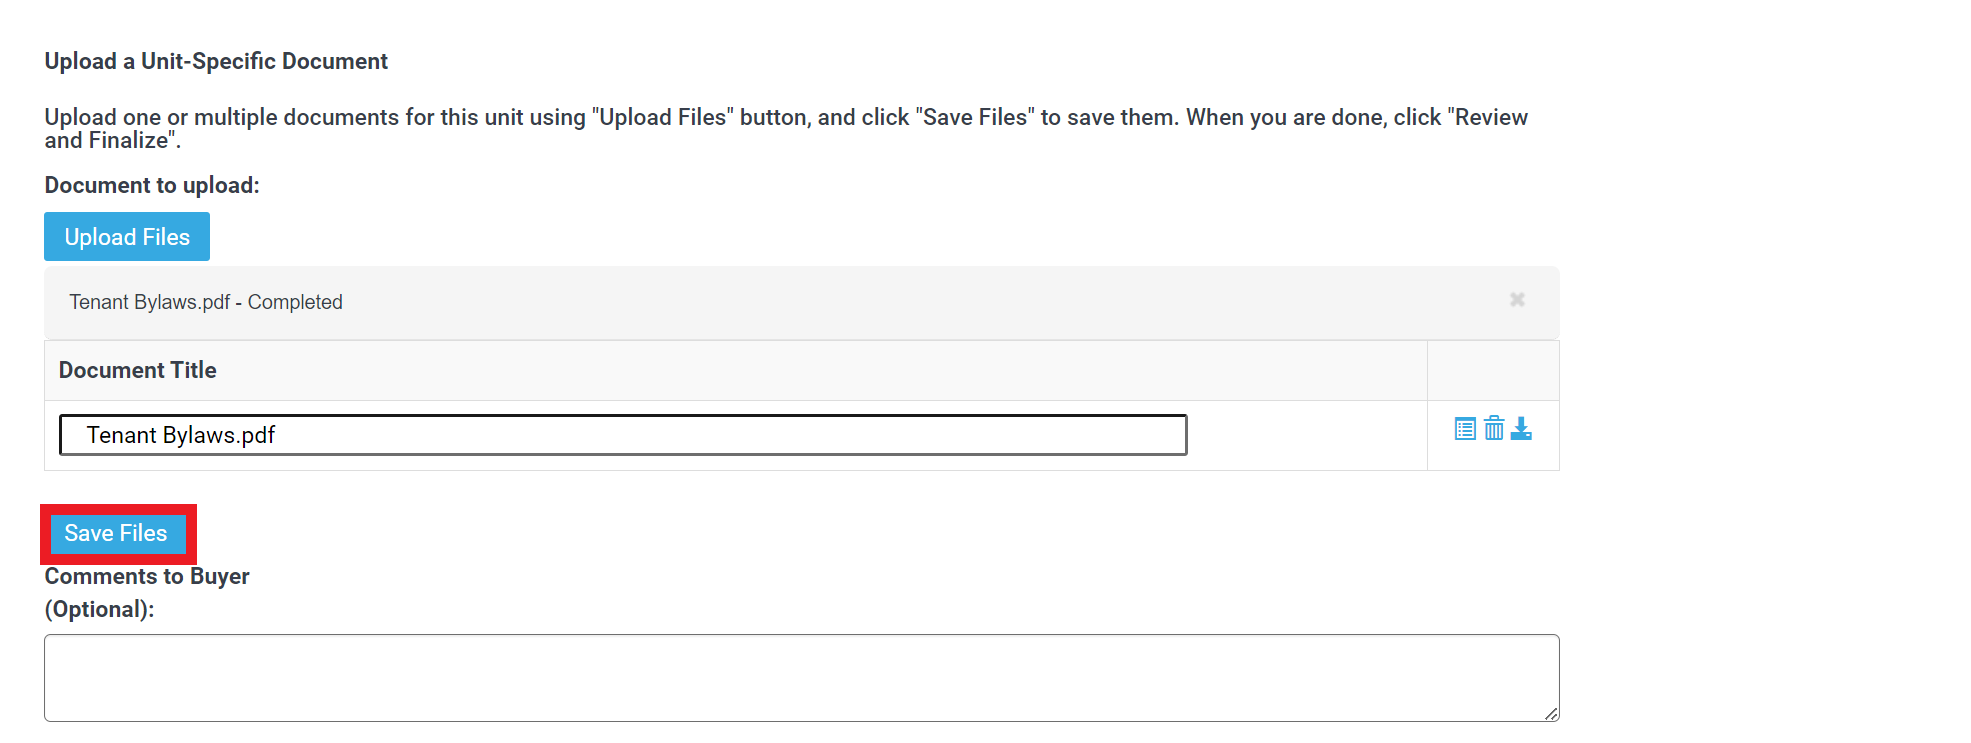Screen dimensions: 1971x743
Task: Download Tenant Bylaws.pdf using the download icon
Action: pyautogui.click(x=1521, y=428)
